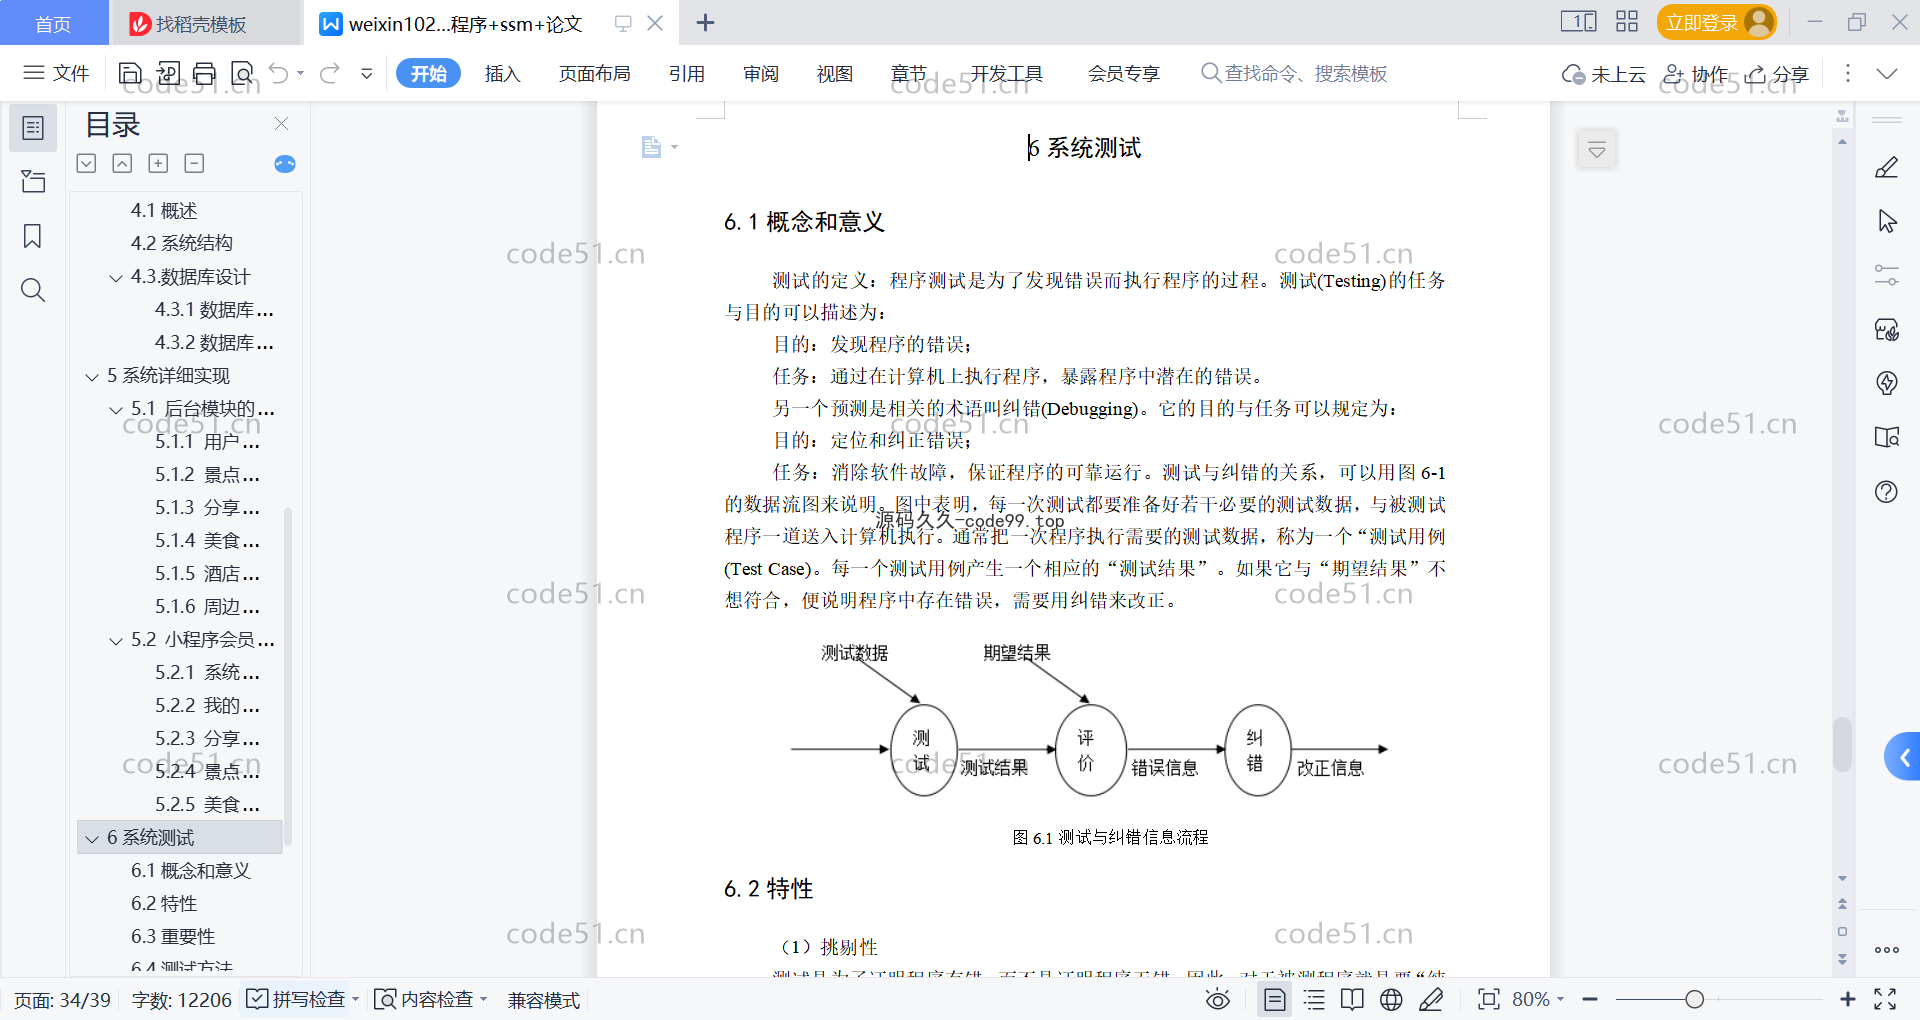Open content check dropdown arrow

[x=483, y=999]
